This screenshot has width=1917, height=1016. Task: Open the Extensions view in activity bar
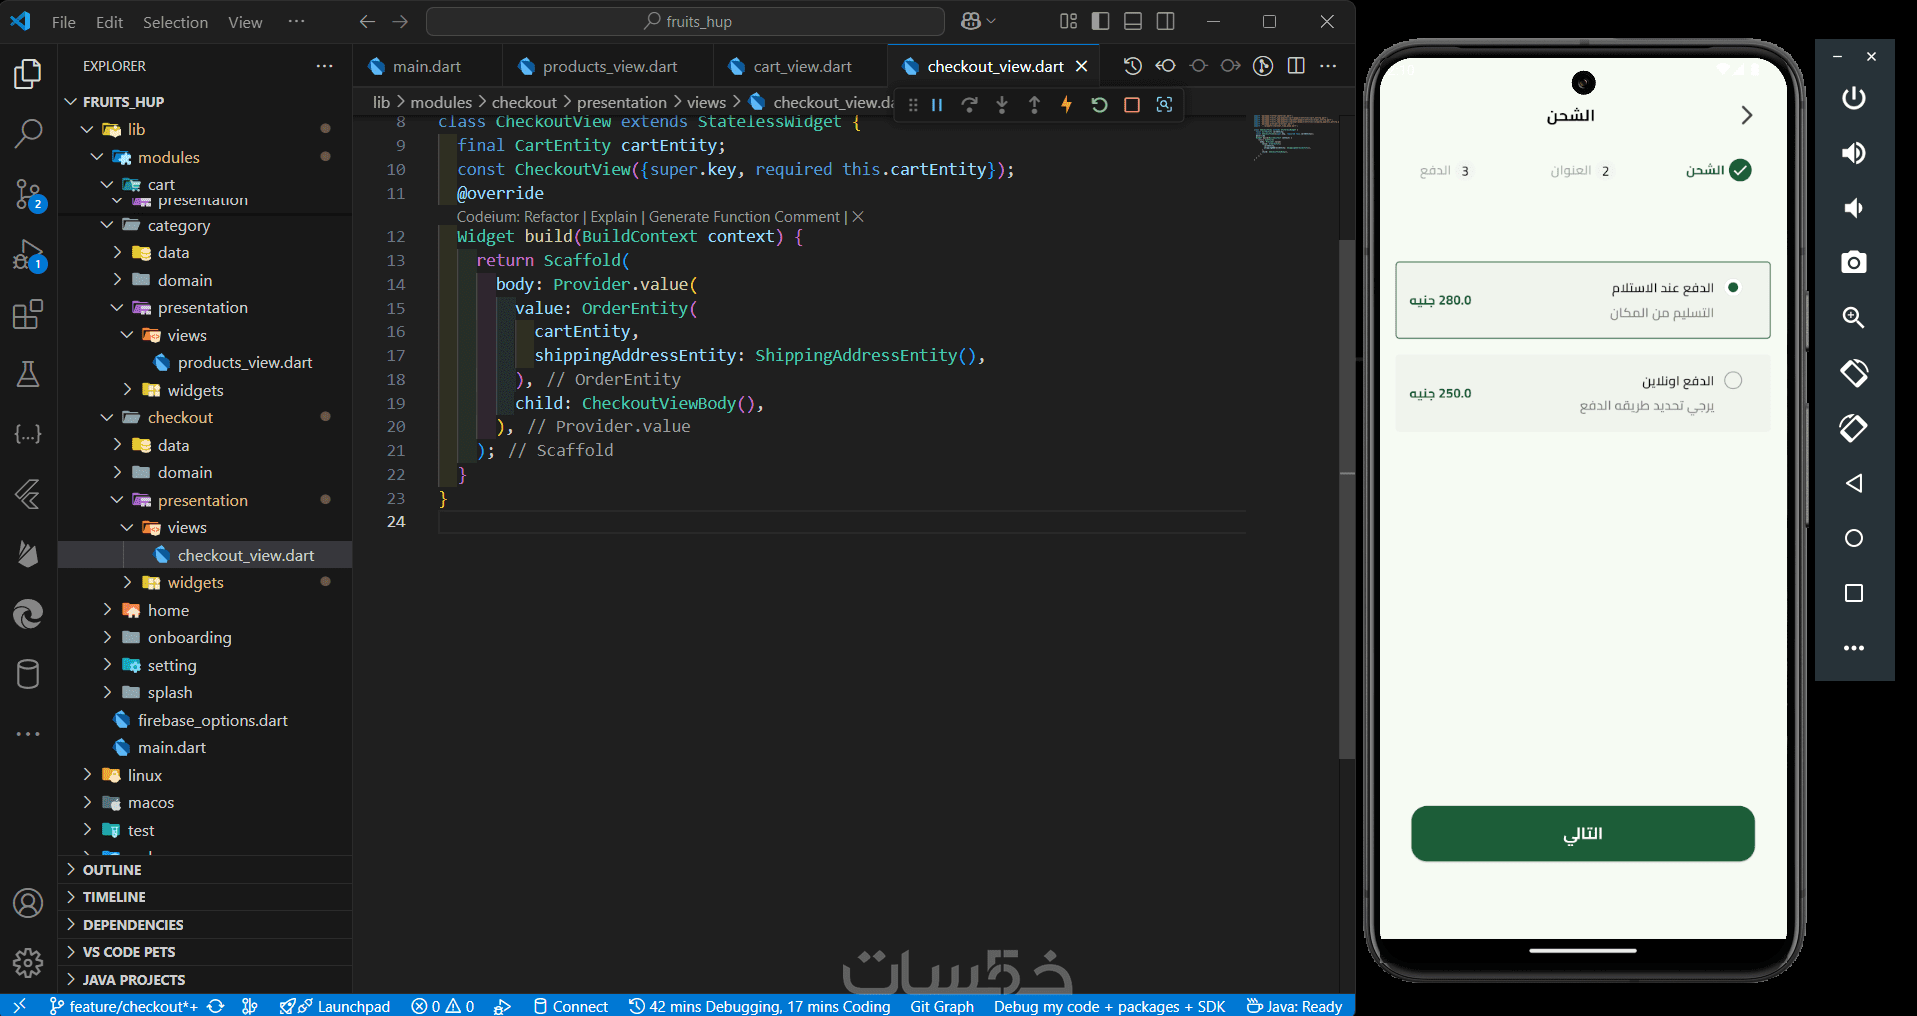coord(28,314)
